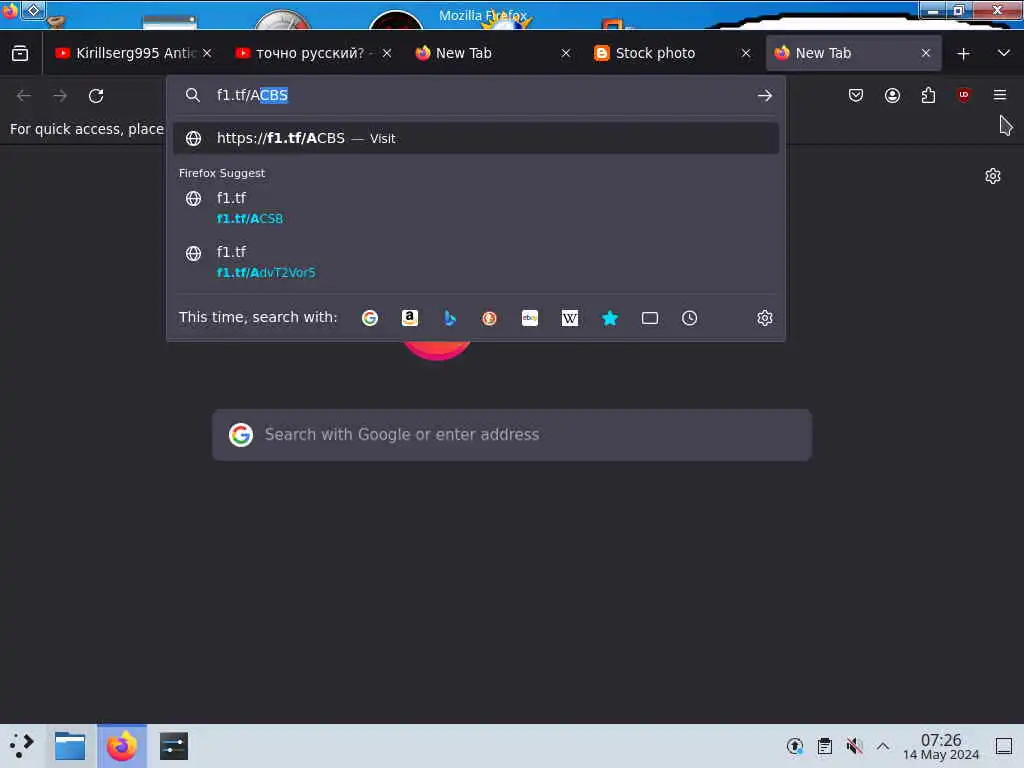Open the application hamburger menu
Image resolution: width=1024 pixels, height=768 pixels.
coord(1000,95)
